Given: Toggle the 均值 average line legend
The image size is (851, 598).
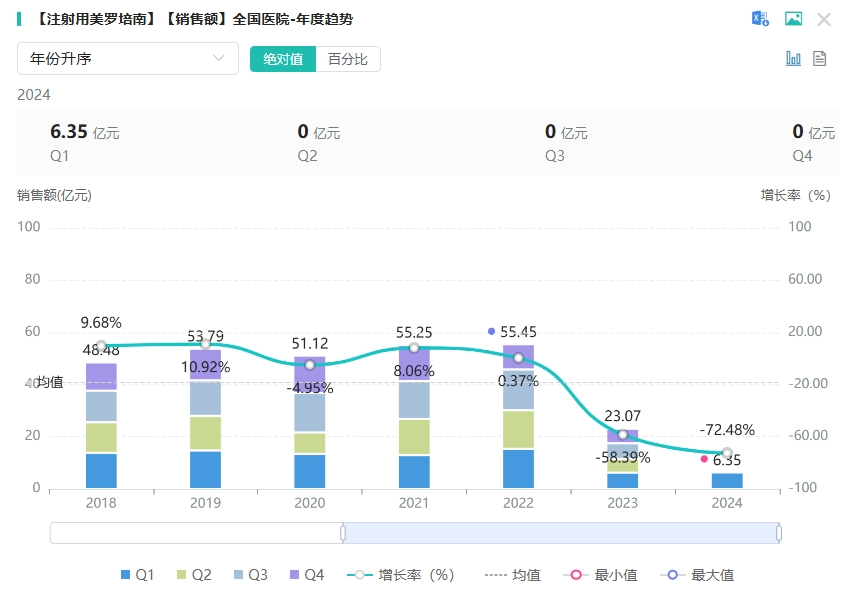Looking at the screenshot, I should pyautogui.click(x=513, y=575).
